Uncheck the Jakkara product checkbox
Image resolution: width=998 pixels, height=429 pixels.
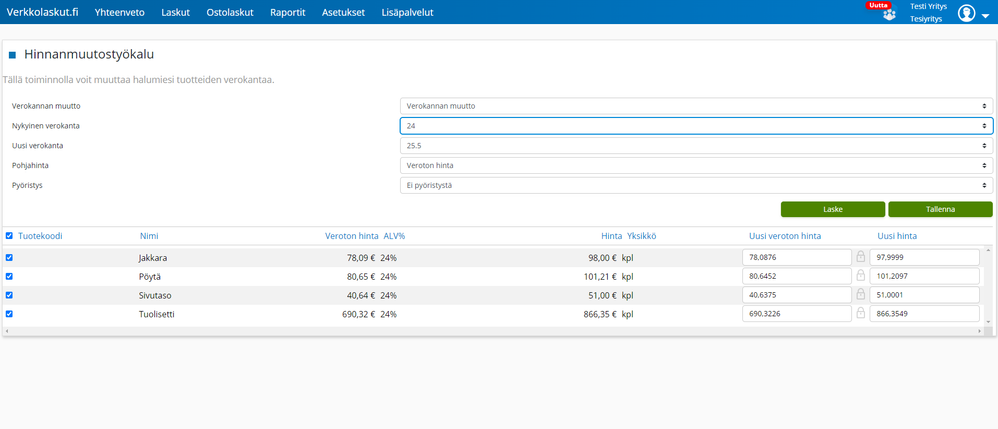pos(9,258)
